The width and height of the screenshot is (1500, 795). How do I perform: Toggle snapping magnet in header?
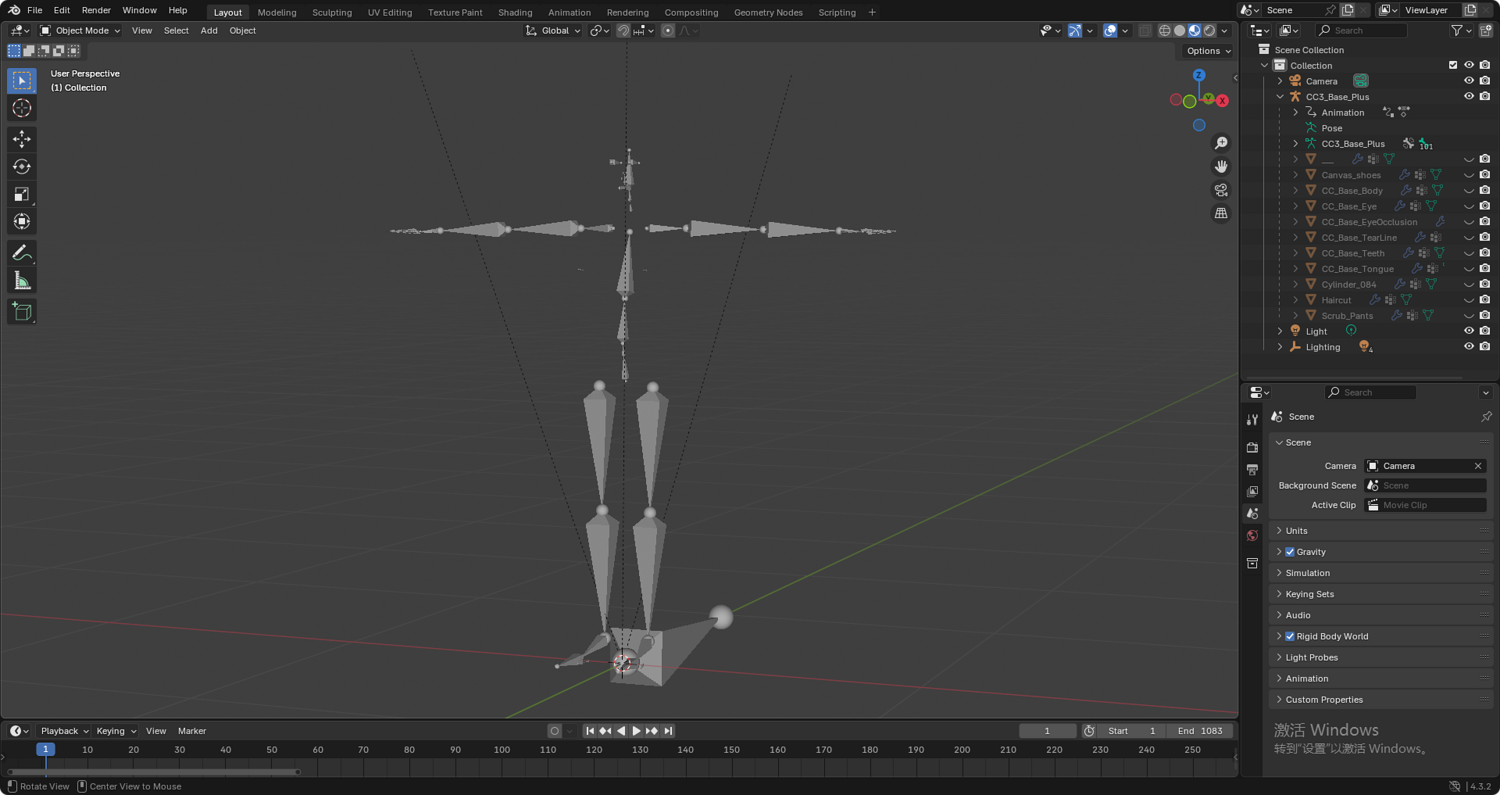tap(623, 31)
